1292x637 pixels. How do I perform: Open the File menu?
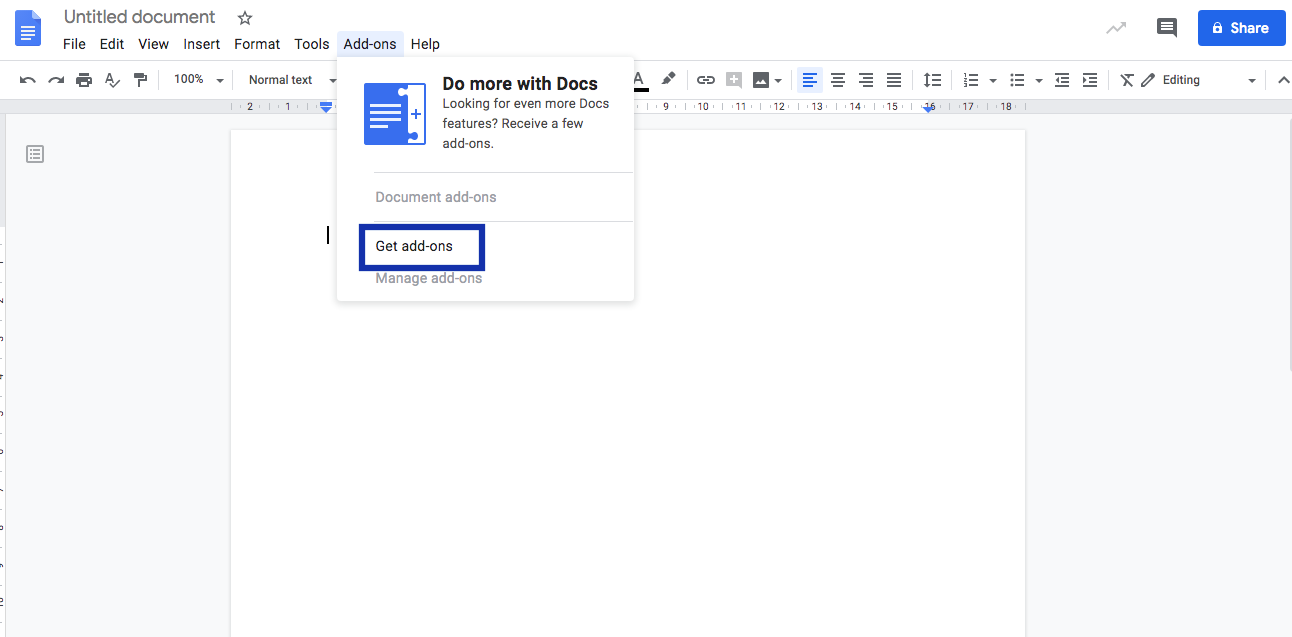coord(74,44)
